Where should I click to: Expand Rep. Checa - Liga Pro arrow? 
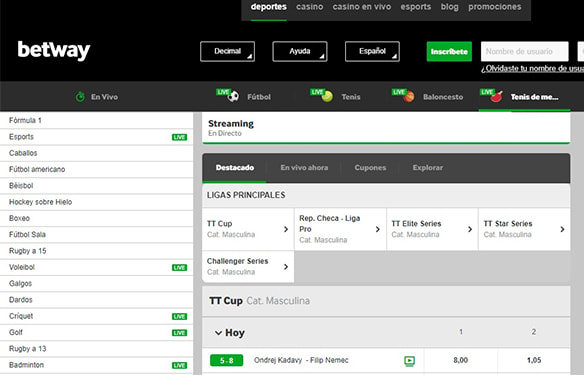coord(378,229)
